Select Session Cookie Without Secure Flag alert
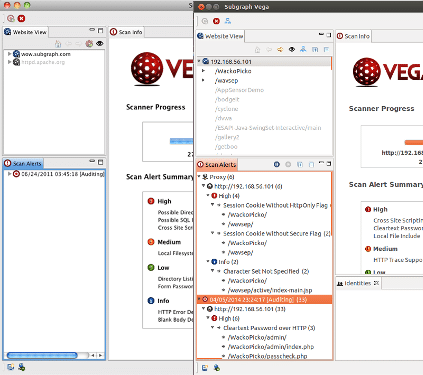This screenshot has height=375, width=423. point(277,234)
